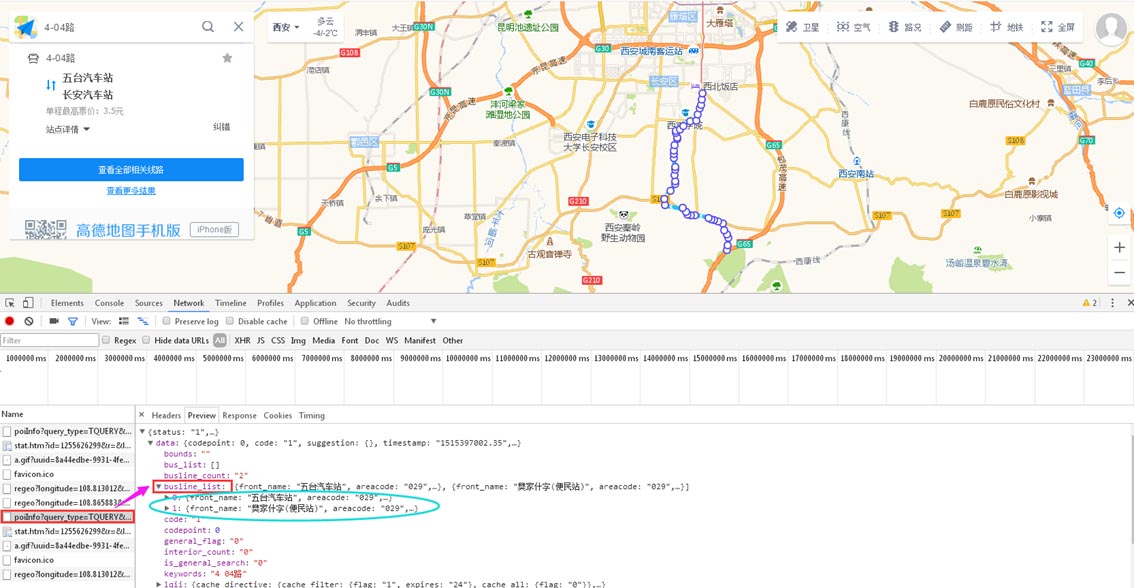Enter 全屏 fullscreen mode

1058,27
